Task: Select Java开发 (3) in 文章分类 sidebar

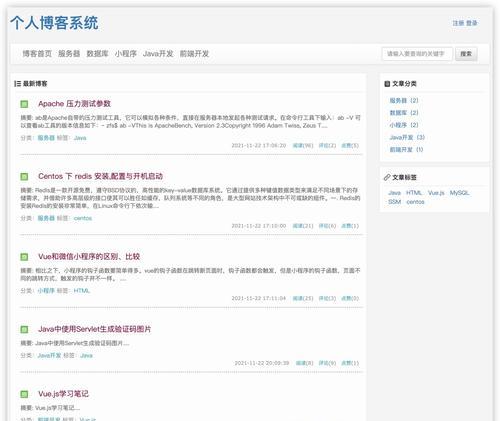Action: click(x=407, y=137)
